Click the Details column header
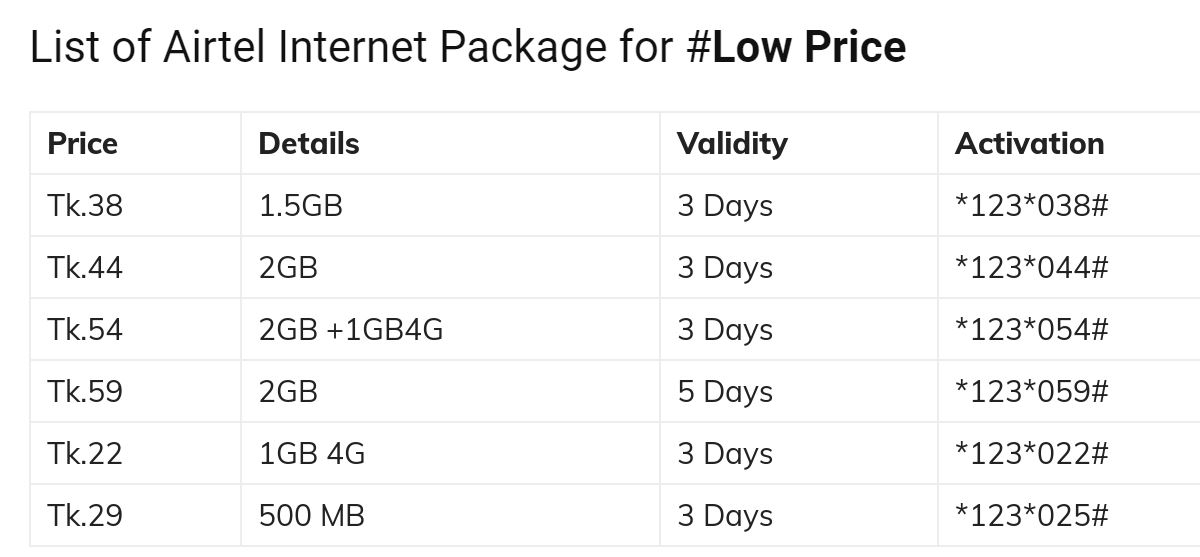 [309, 144]
